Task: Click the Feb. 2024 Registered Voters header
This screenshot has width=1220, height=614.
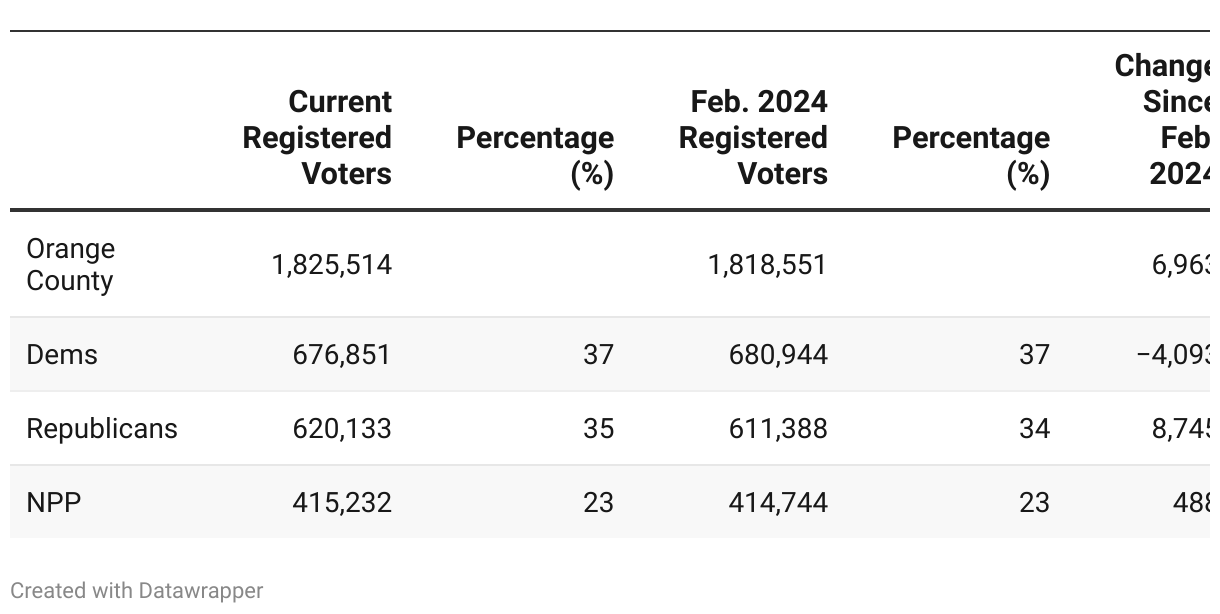Action: 753,138
